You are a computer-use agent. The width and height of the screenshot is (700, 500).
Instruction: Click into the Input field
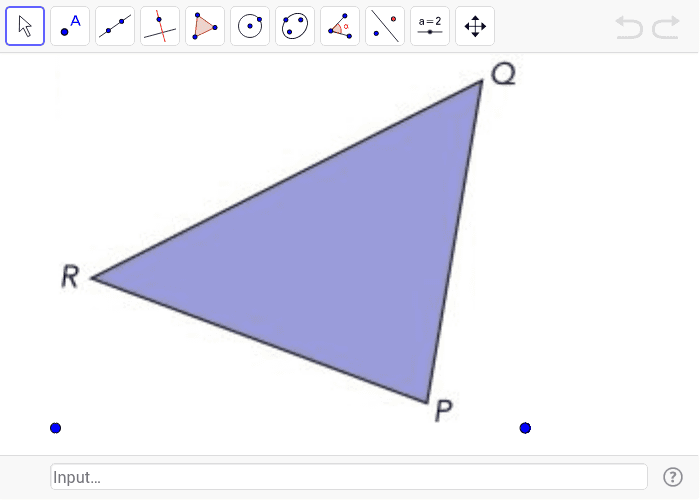349,477
